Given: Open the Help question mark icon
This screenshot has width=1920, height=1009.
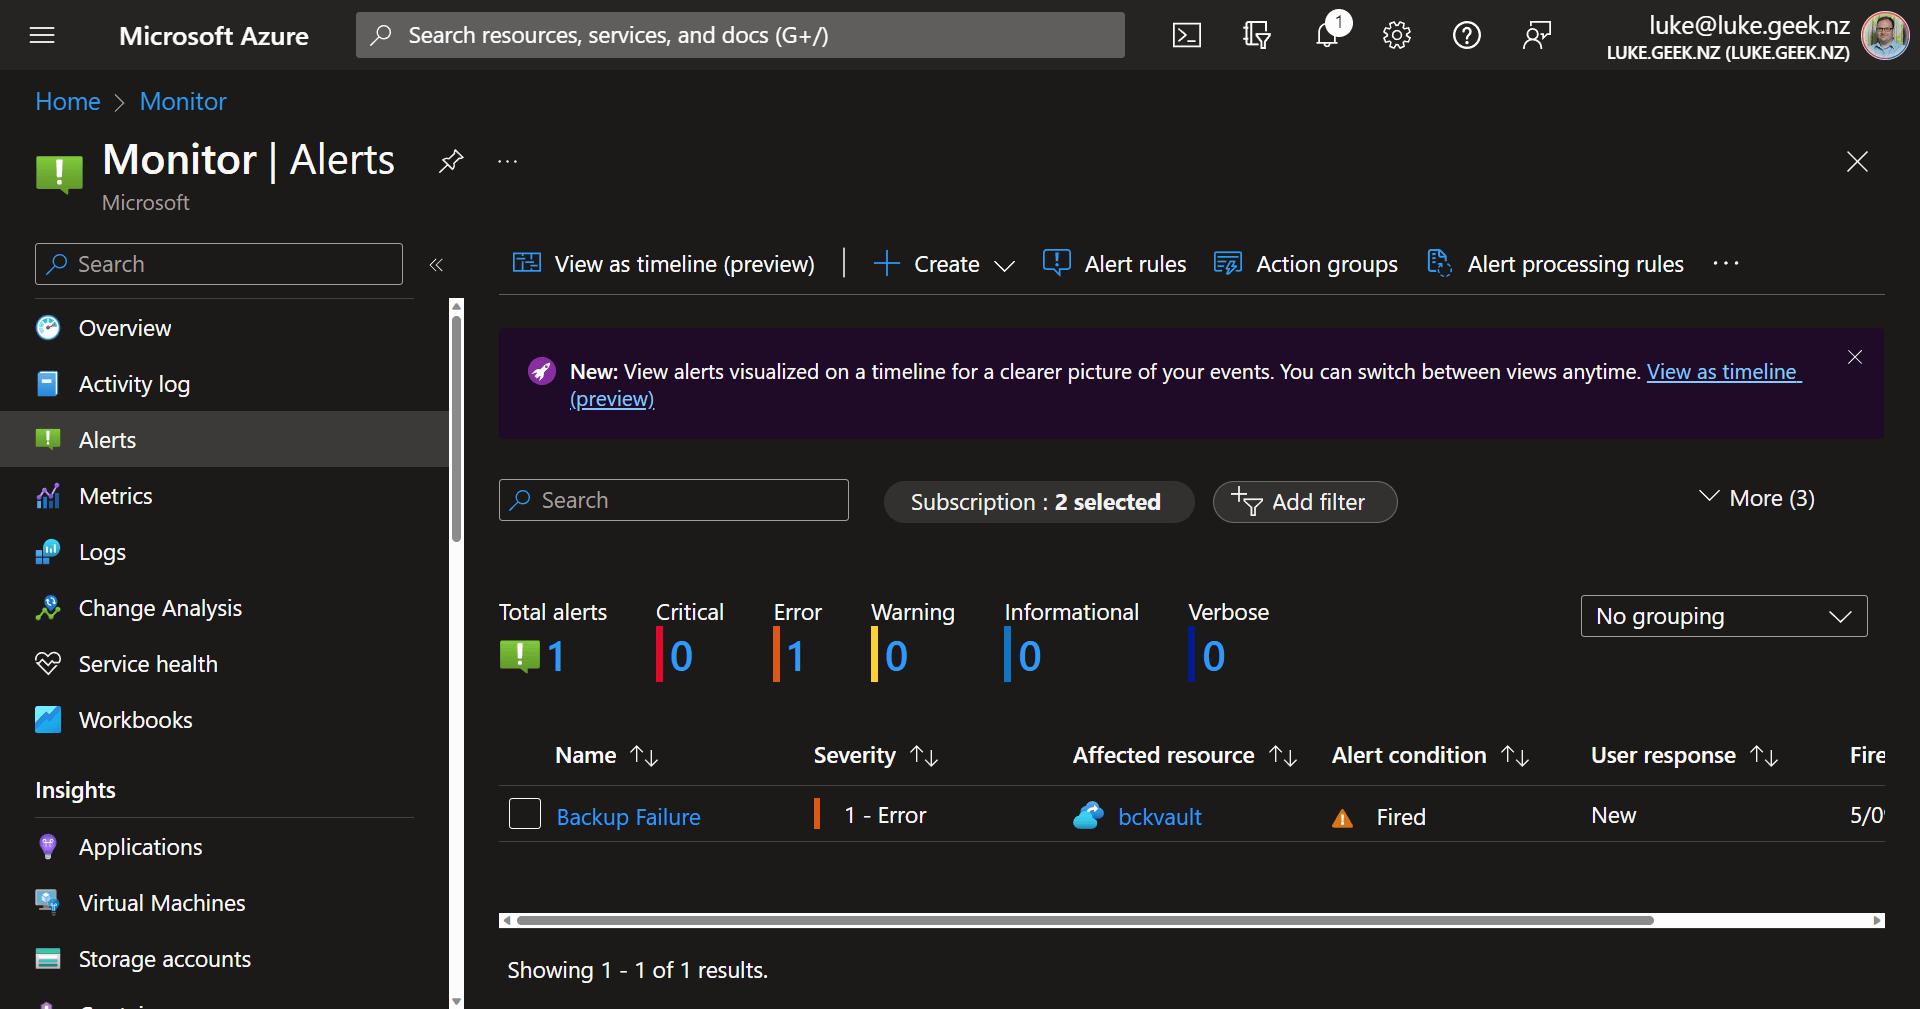Looking at the screenshot, I should coord(1467,36).
